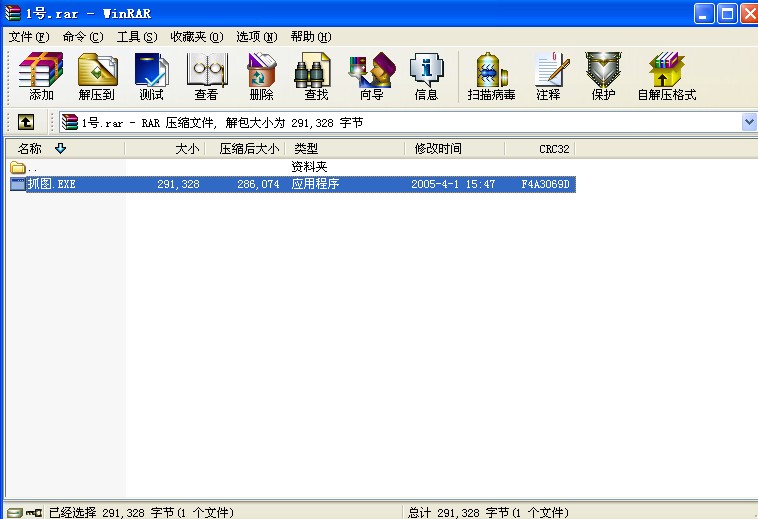Open the 查看 (View) toolbar icon
This screenshot has height=519, width=758.
coord(206,76)
